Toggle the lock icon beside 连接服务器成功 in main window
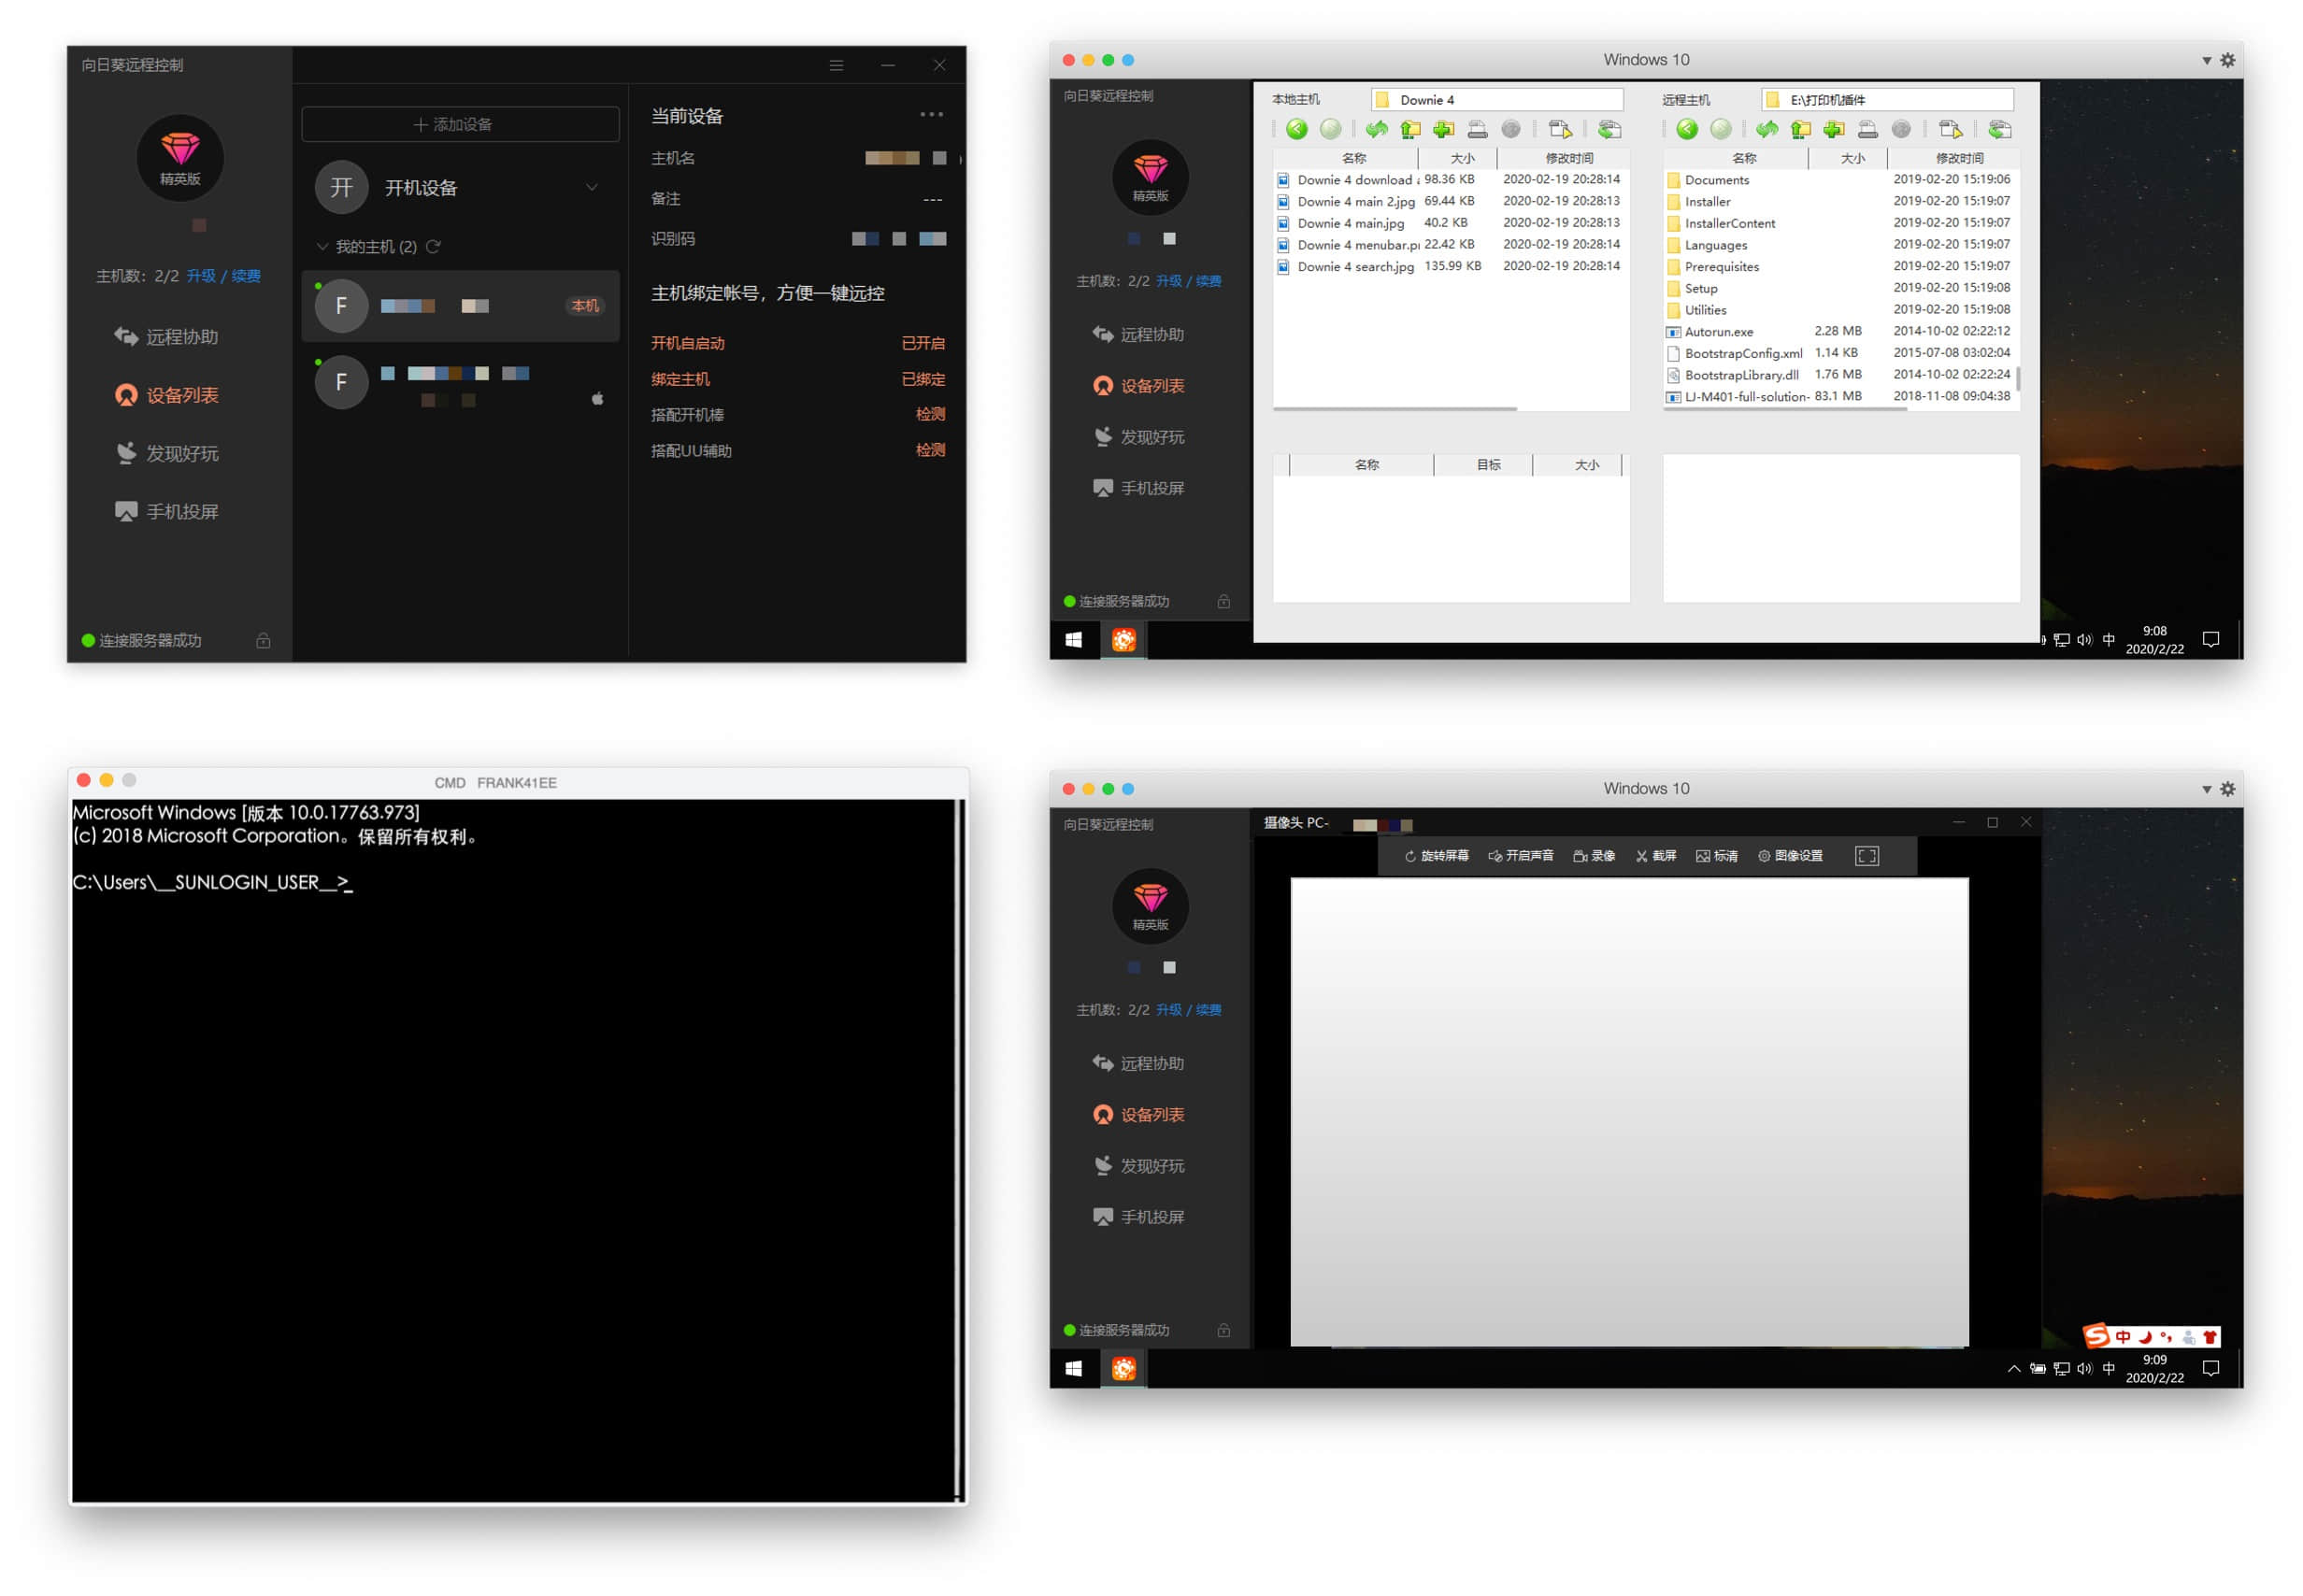The width and height of the screenshot is (2303, 1596). 263,640
